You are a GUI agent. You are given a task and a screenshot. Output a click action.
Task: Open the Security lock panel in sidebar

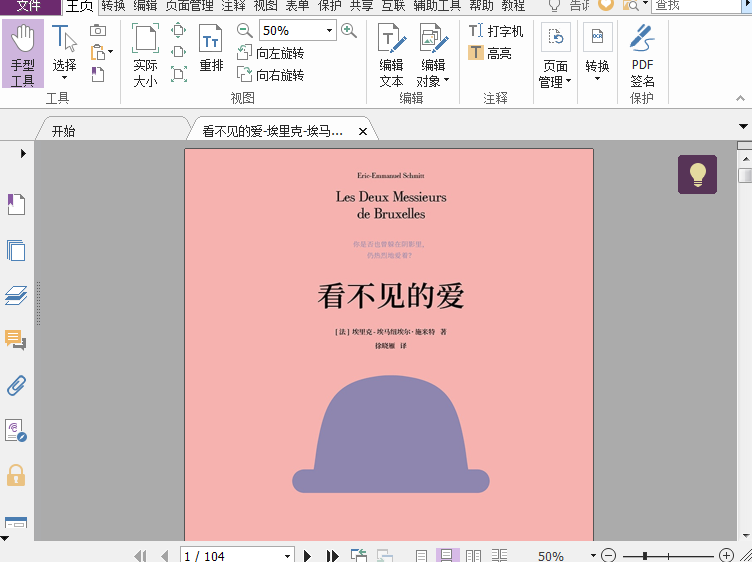[x=16, y=475]
